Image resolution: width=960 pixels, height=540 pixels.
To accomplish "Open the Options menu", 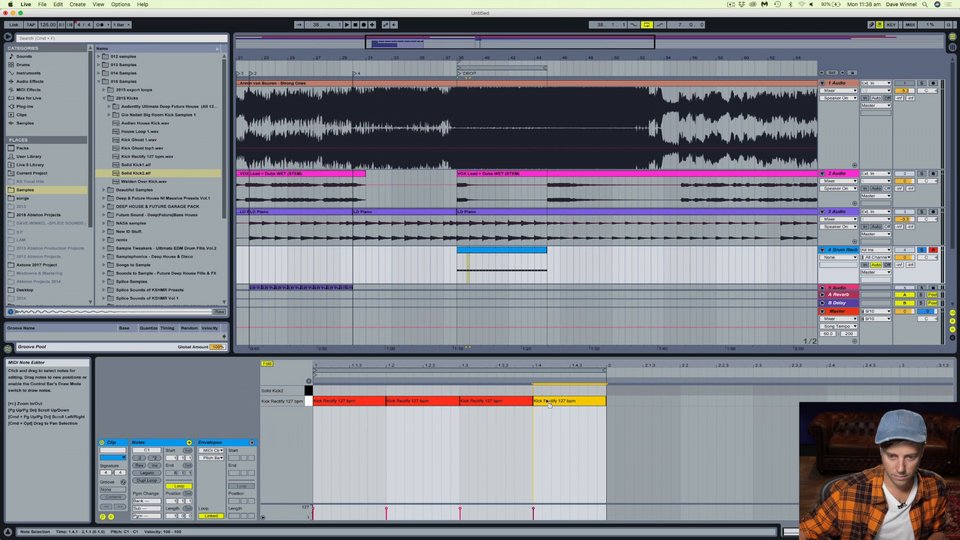I will point(121,4).
